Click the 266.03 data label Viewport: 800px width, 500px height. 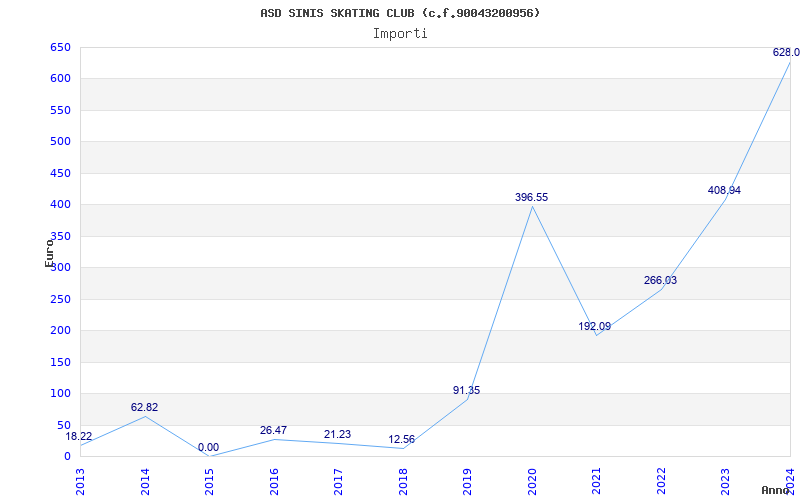(x=660, y=280)
